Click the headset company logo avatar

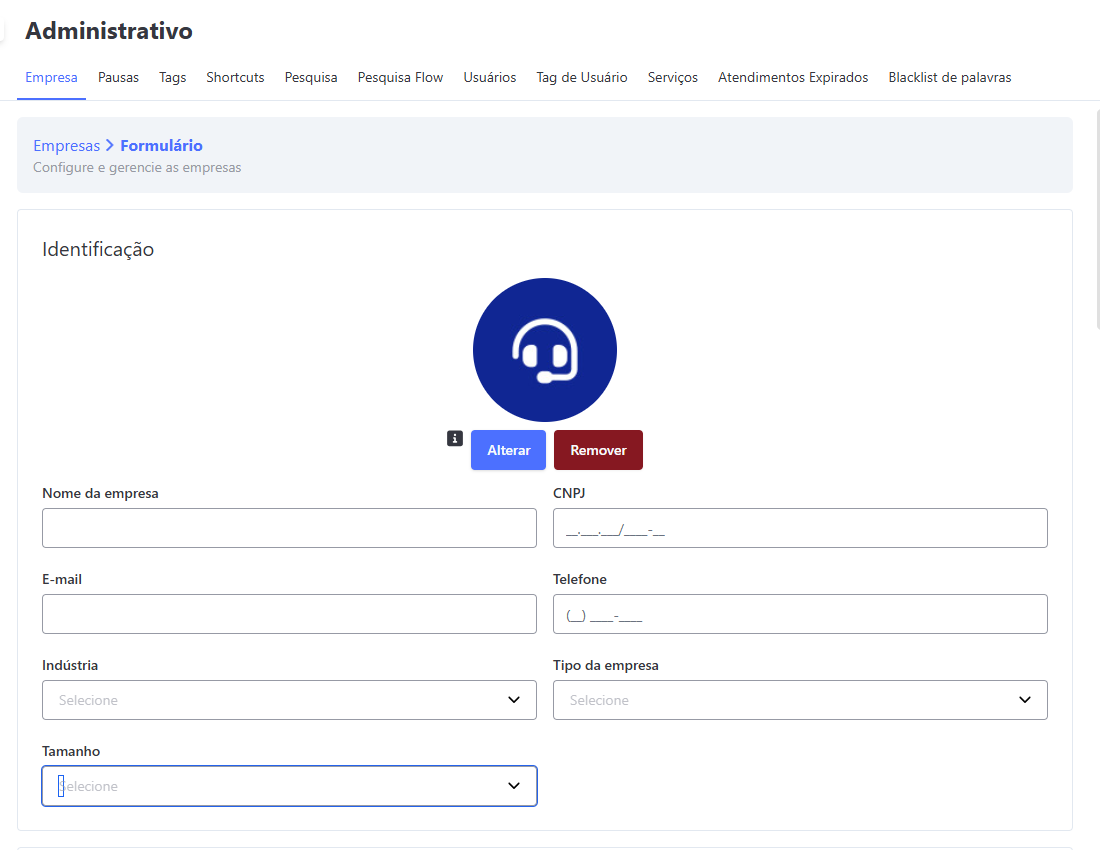[x=545, y=350]
